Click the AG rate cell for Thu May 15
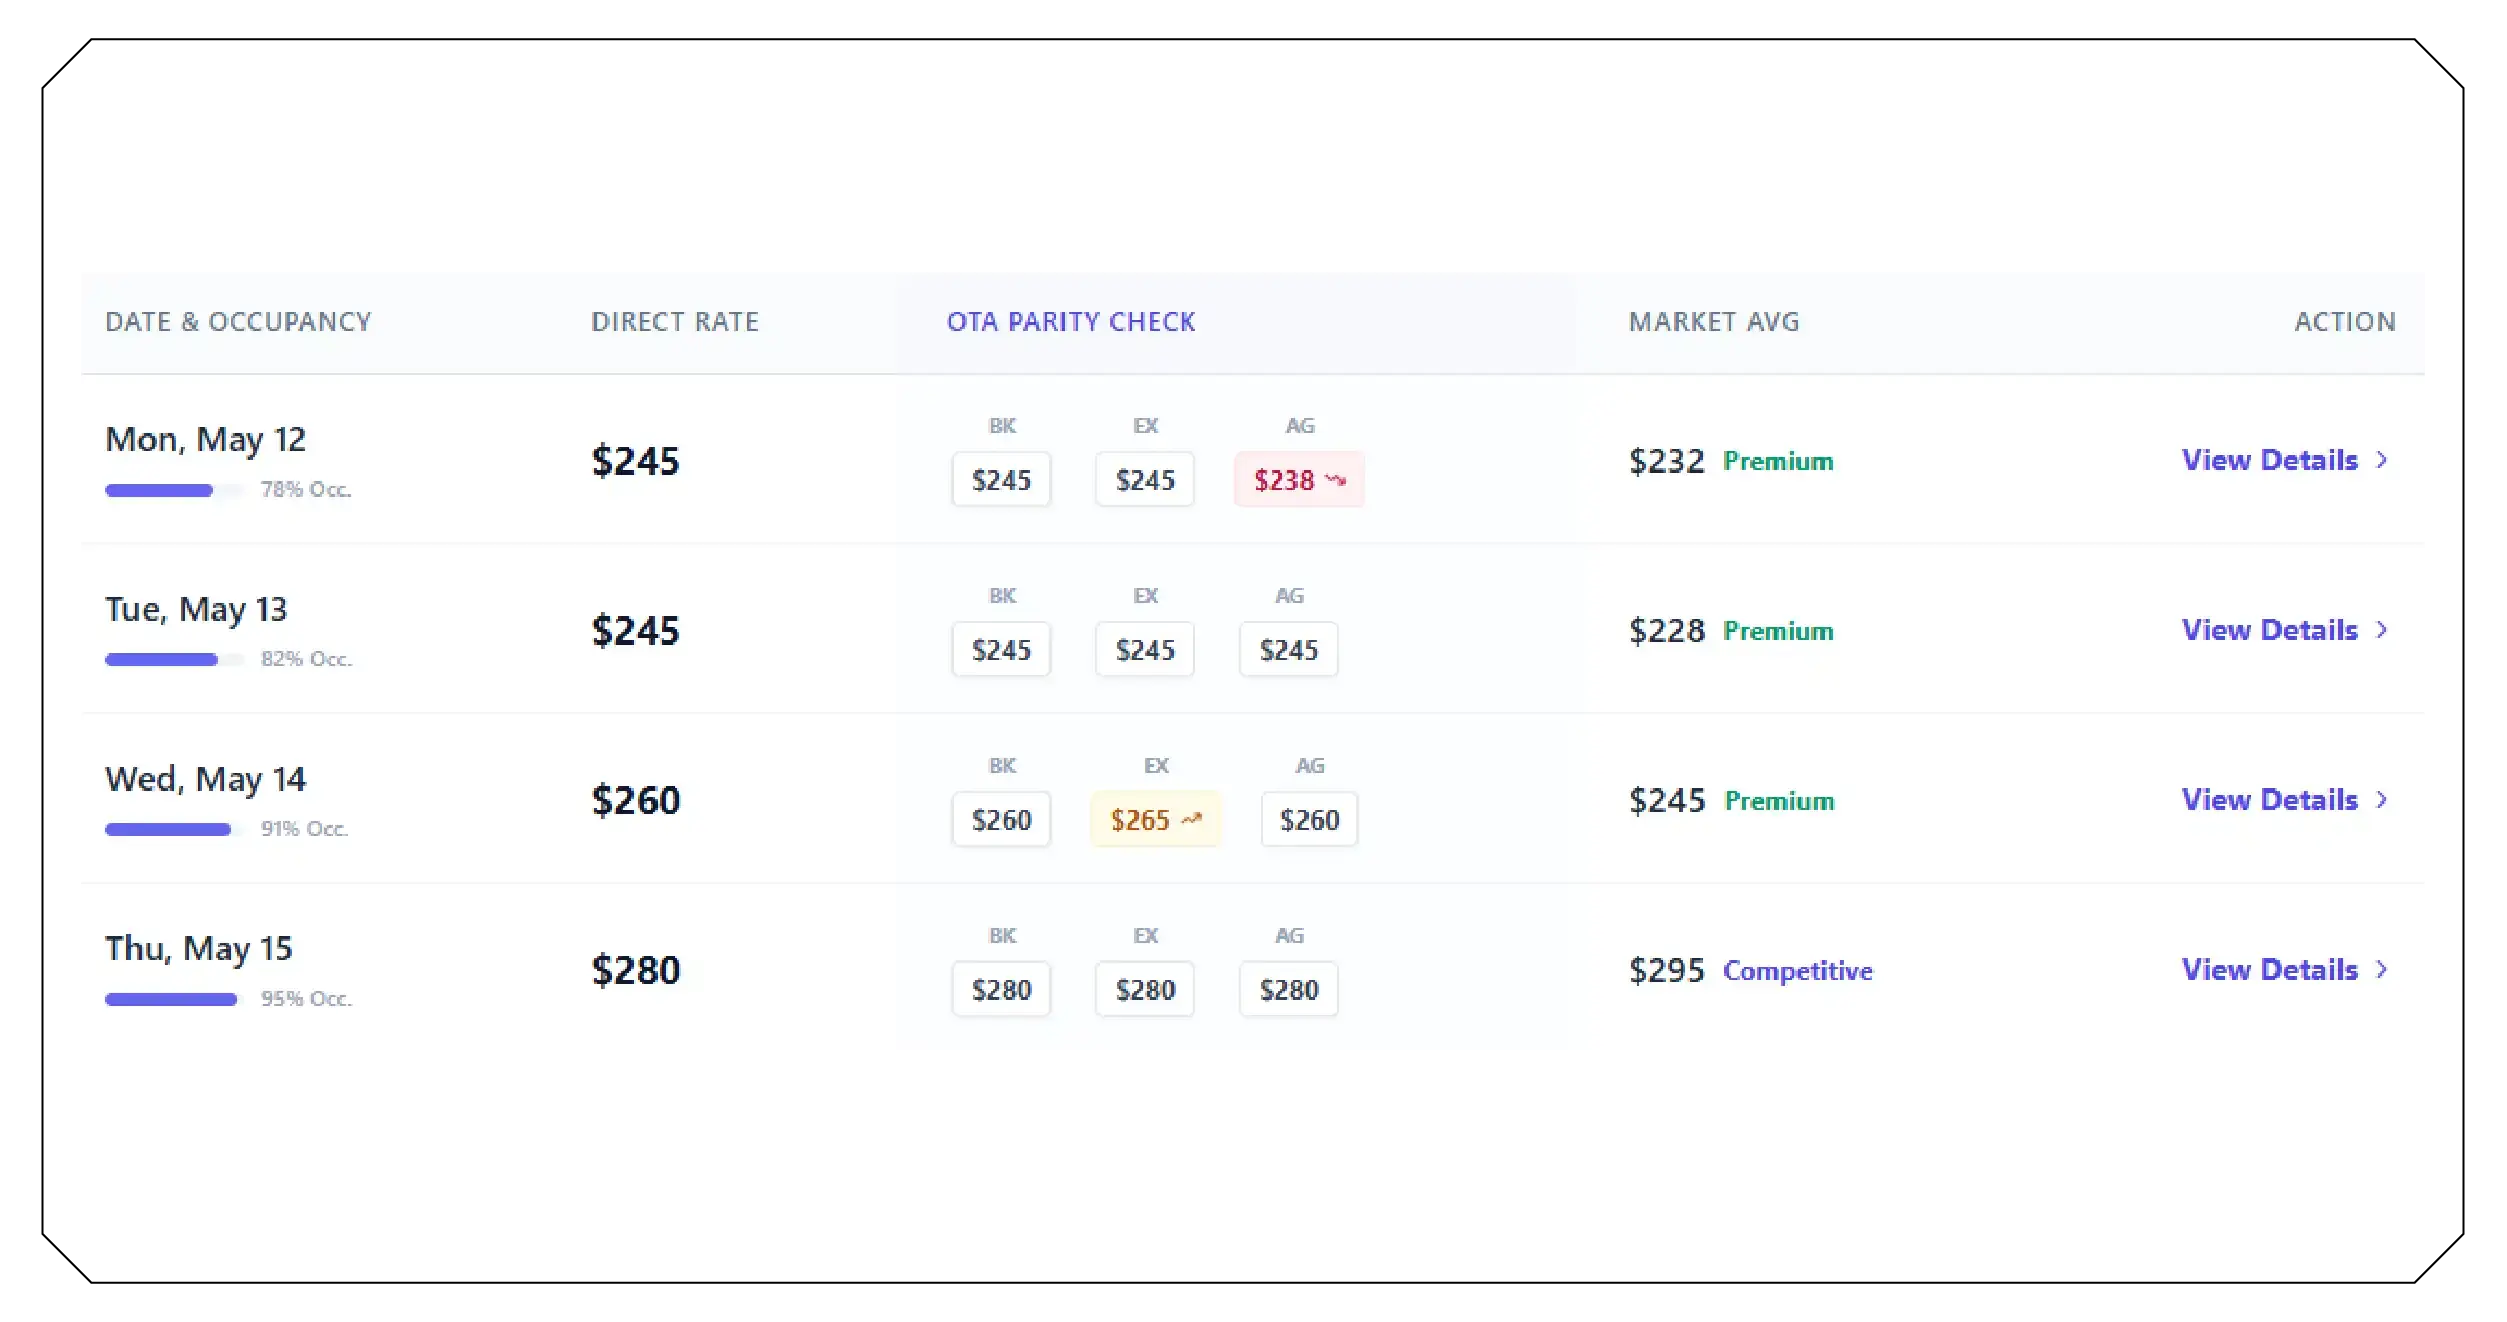The image size is (2507, 1322). click(1288, 989)
